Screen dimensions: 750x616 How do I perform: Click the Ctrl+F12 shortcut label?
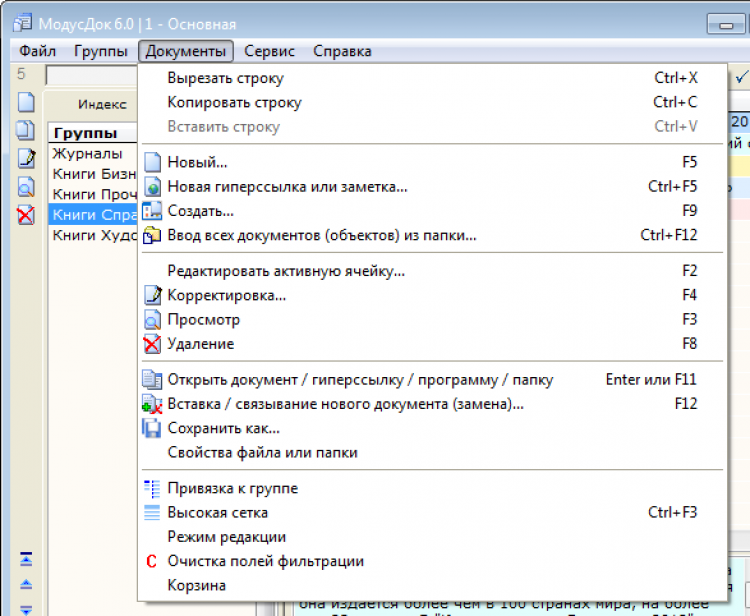(669, 235)
